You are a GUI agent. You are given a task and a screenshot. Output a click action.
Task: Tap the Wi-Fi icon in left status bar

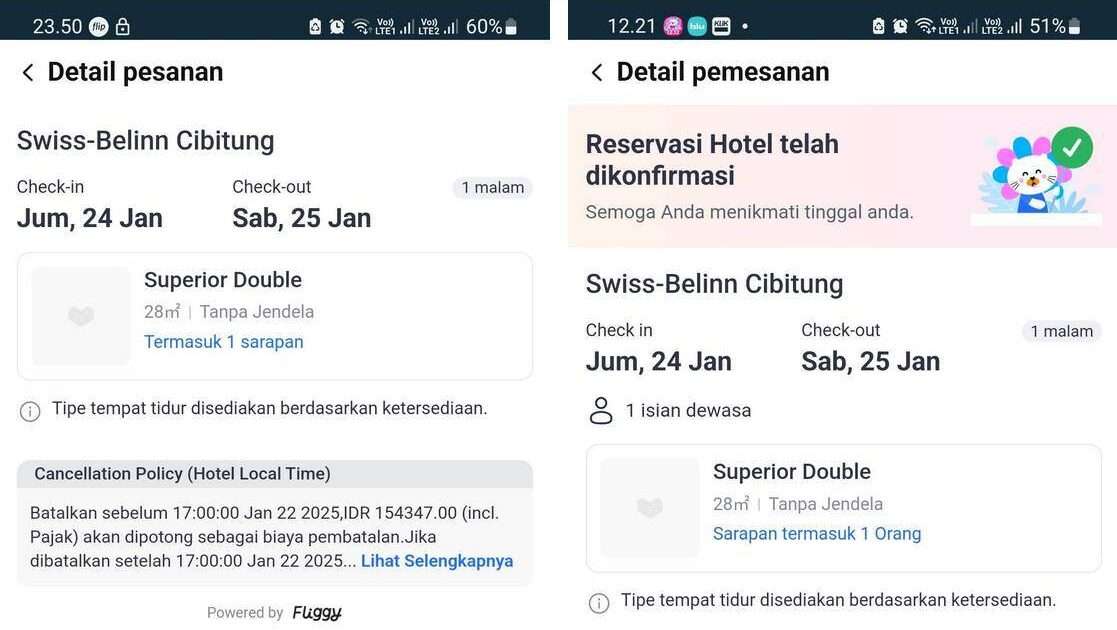tap(361, 27)
